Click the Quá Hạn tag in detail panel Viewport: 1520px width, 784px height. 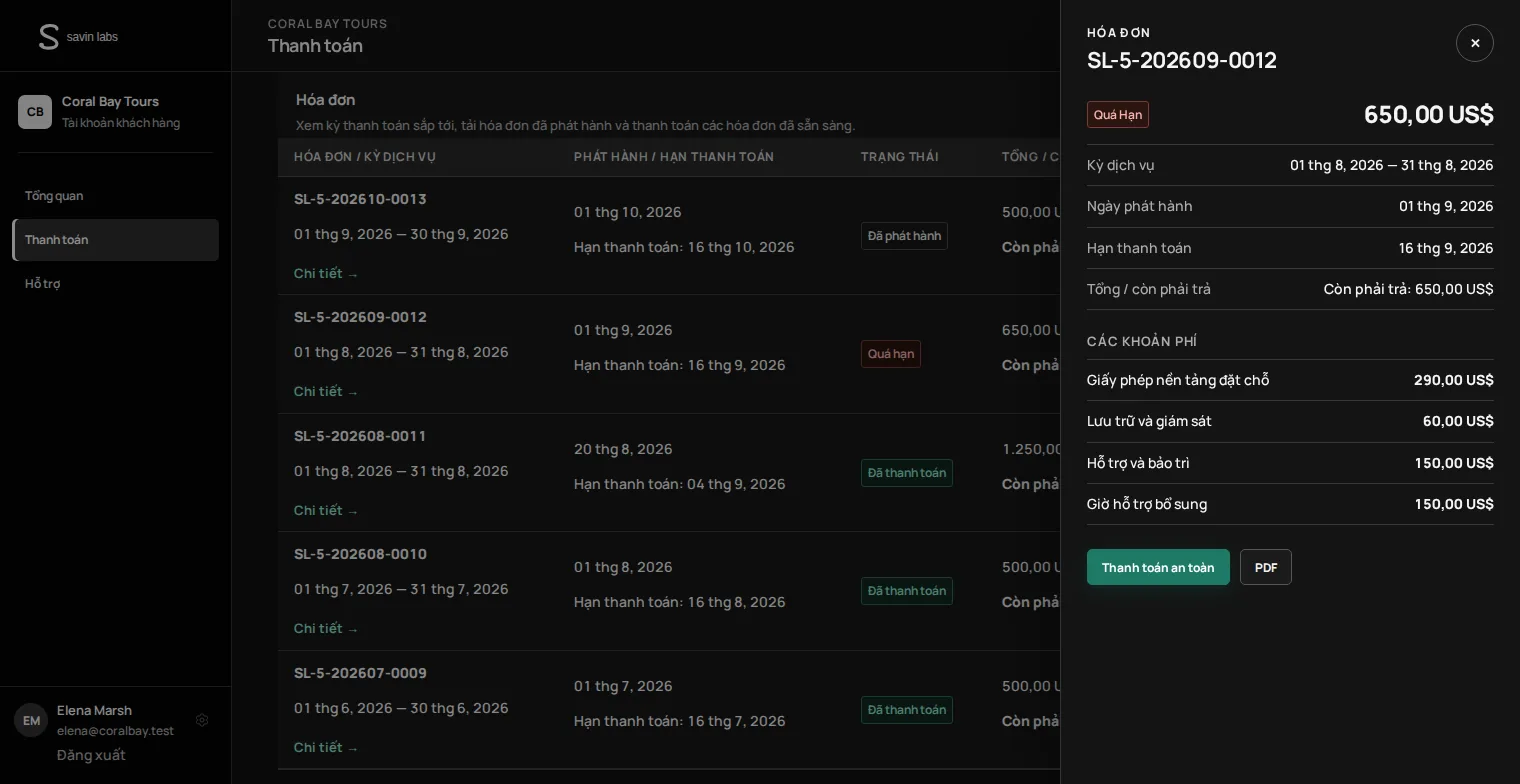pos(1118,115)
